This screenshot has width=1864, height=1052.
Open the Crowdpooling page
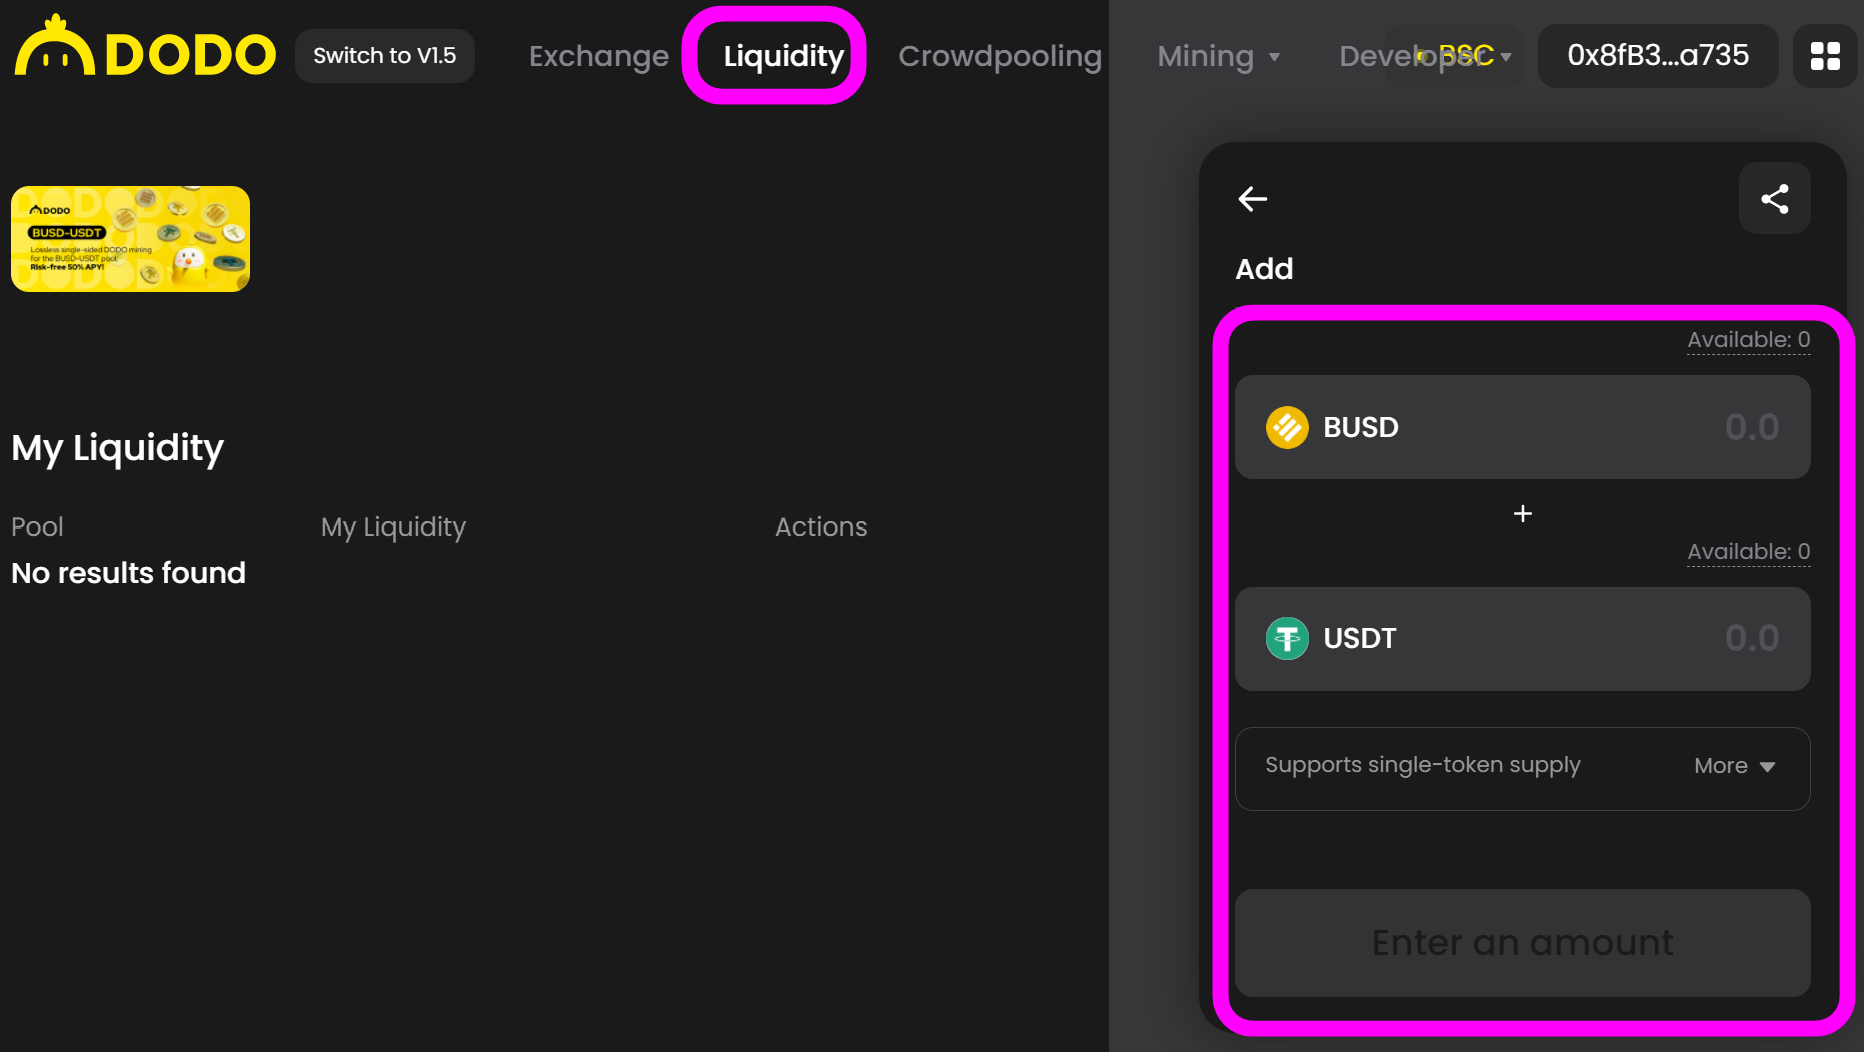coord(999,56)
